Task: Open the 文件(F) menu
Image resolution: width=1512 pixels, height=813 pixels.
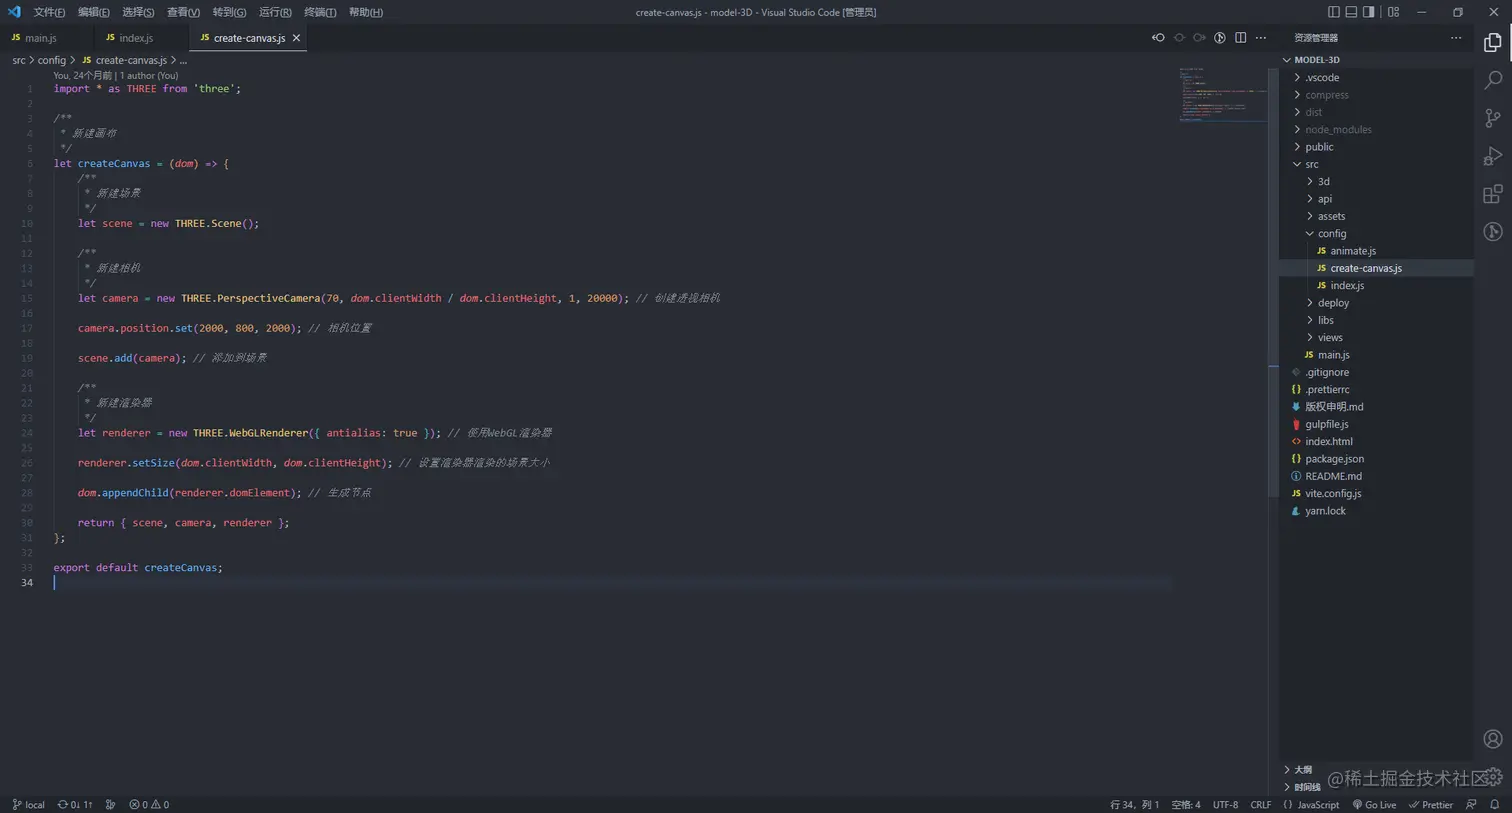Action: click(49, 12)
